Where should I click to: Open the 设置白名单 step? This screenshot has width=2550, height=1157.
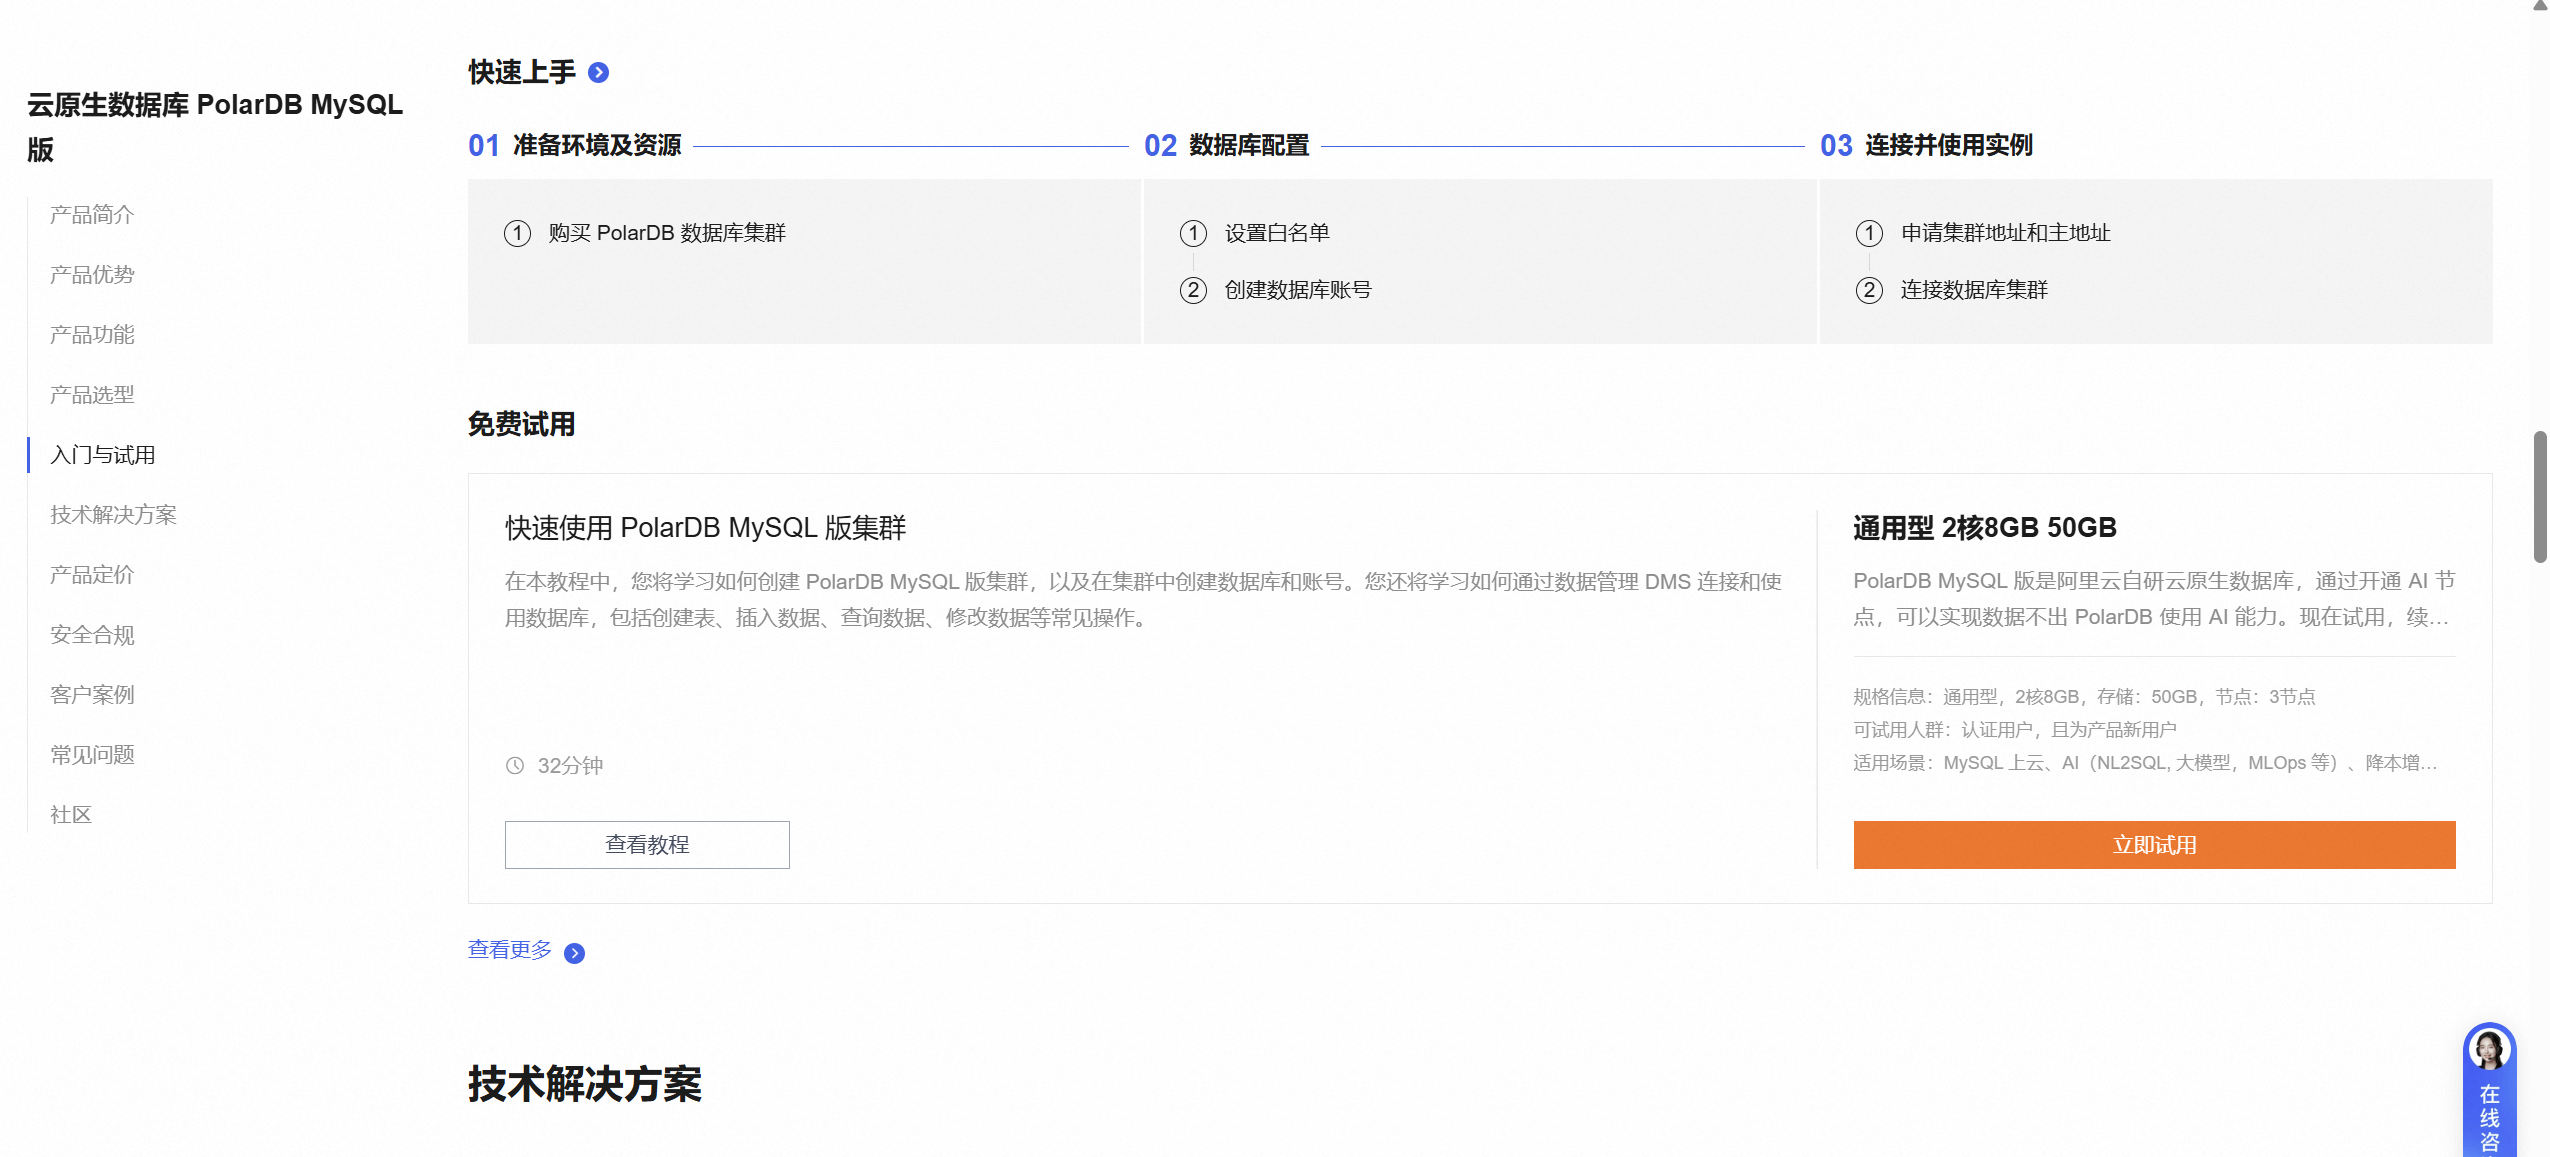pyautogui.click(x=1277, y=233)
